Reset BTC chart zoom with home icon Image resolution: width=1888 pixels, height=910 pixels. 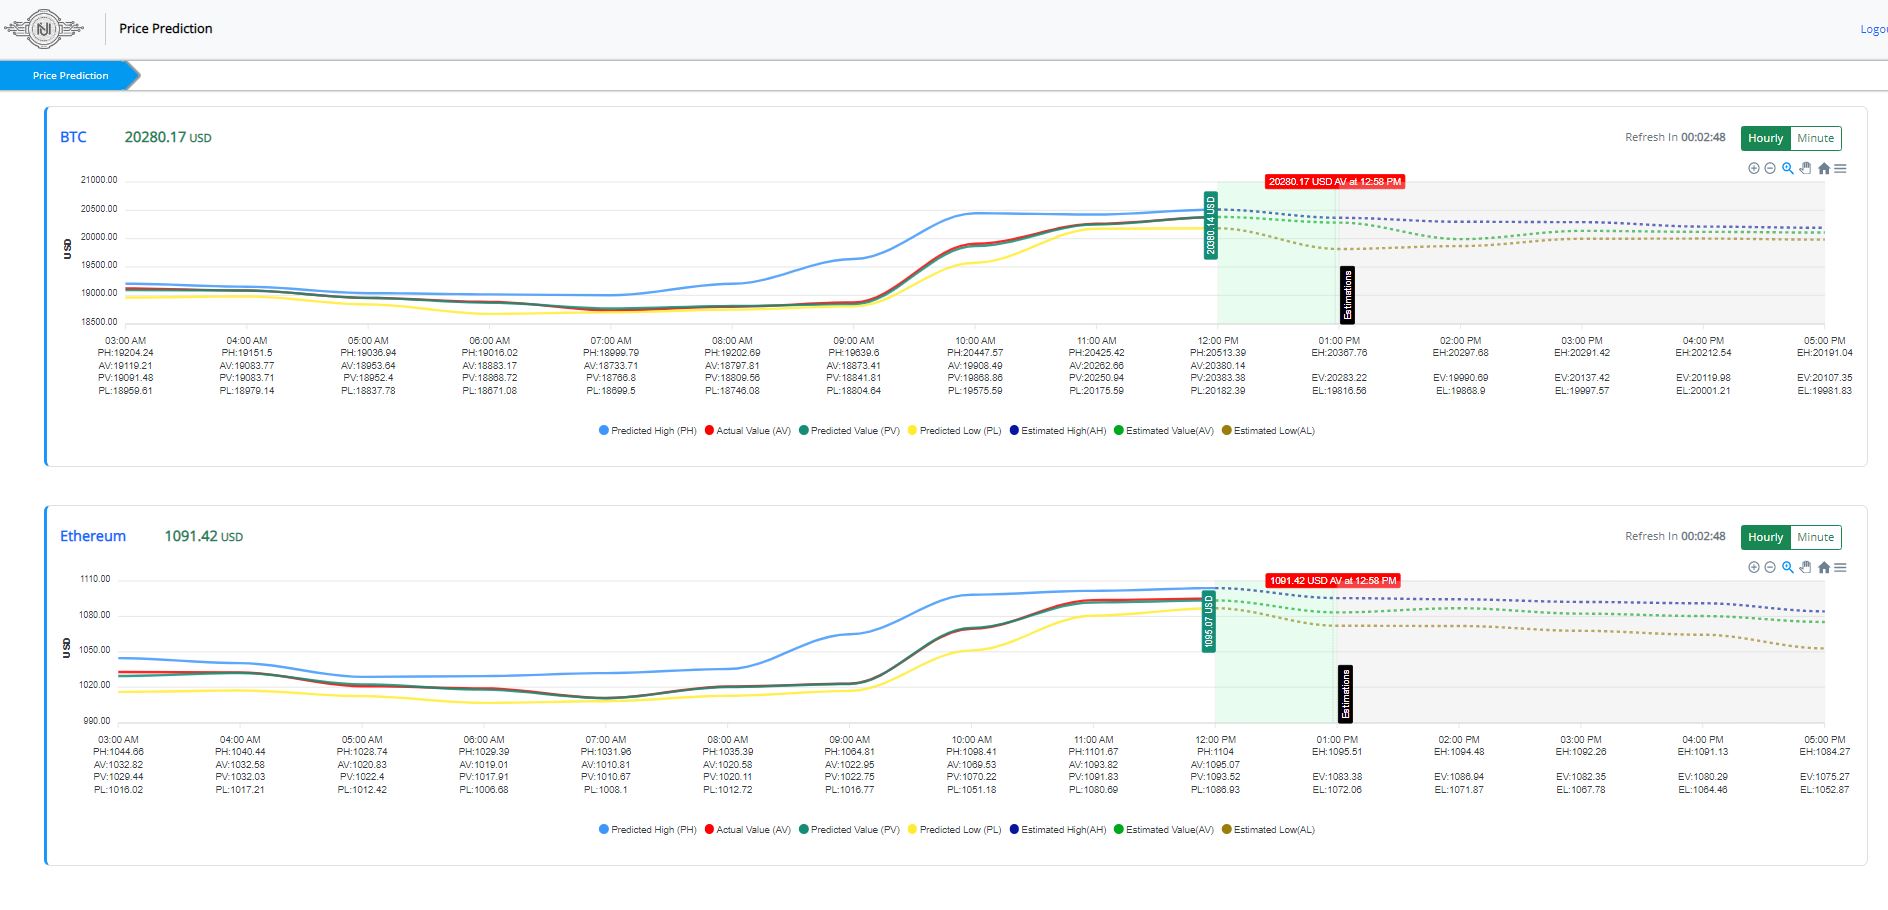click(1824, 168)
